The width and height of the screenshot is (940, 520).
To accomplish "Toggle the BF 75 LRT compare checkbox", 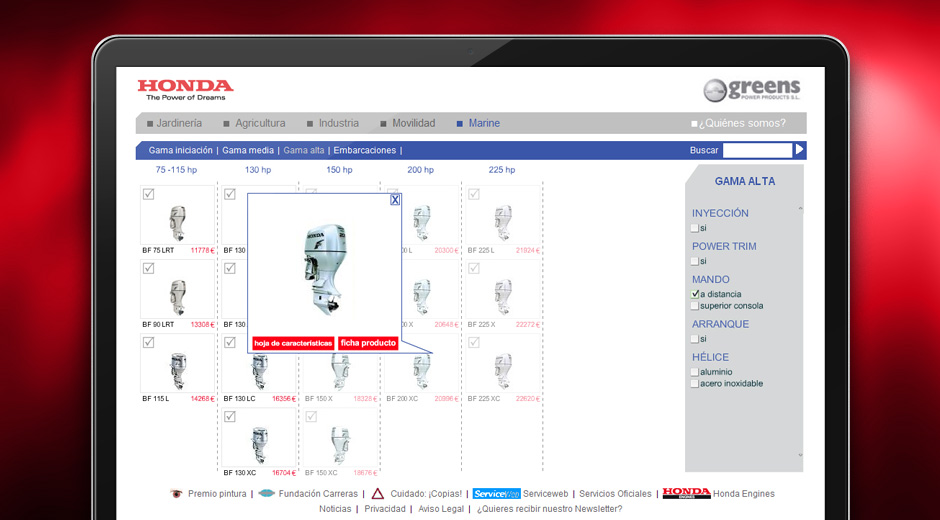I will (x=149, y=194).
